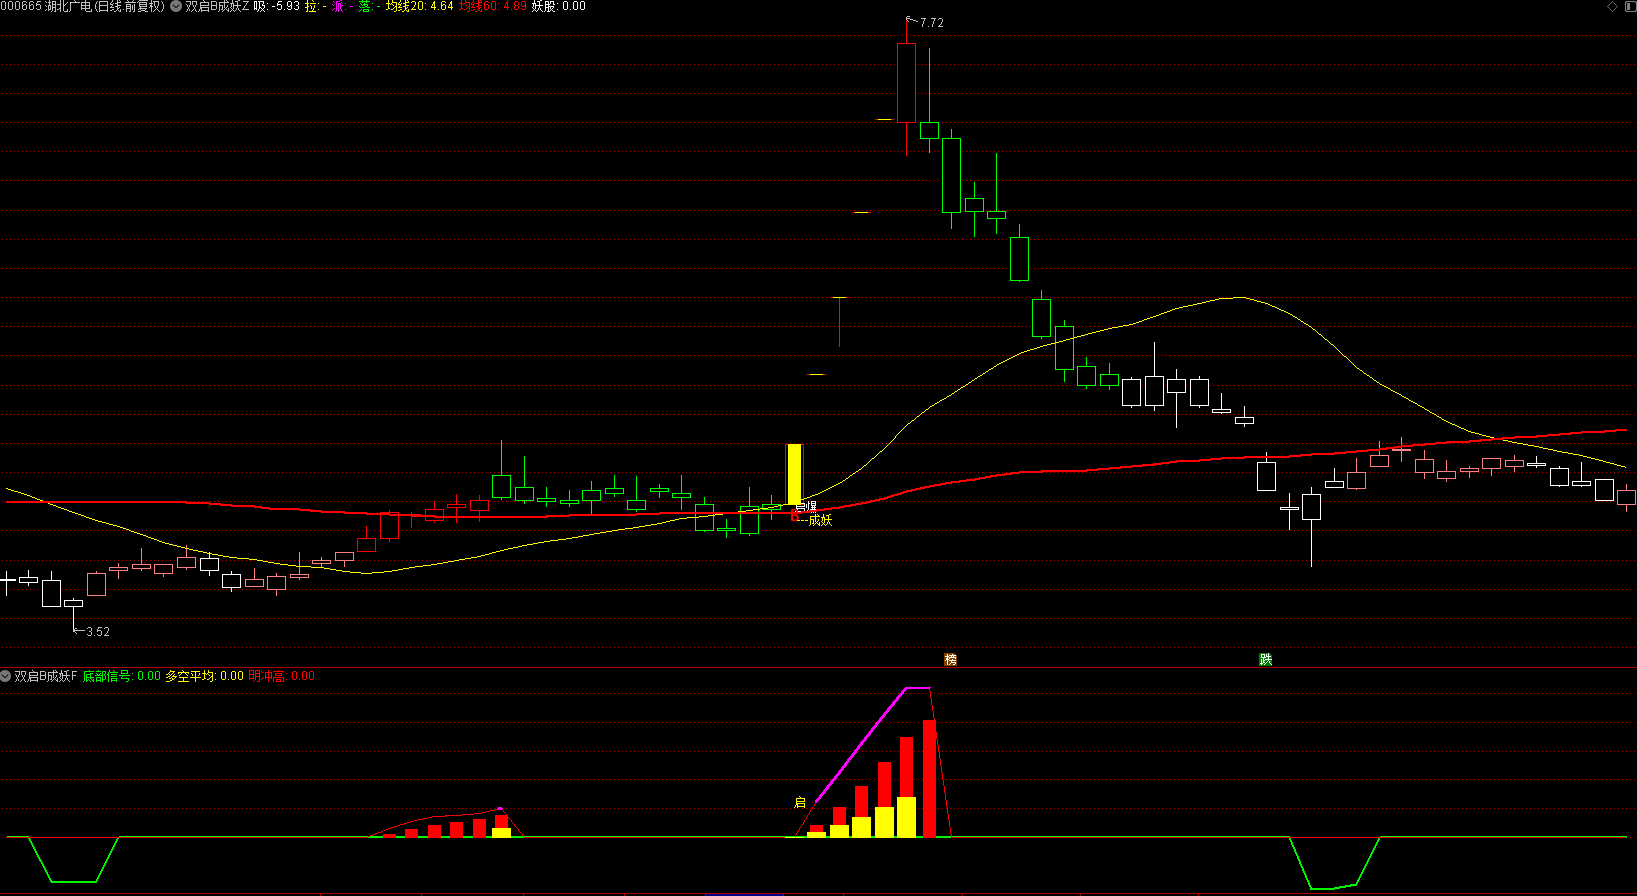Click the yellow signal bar on candlestick chart
1637x896 pixels.
[794, 474]
